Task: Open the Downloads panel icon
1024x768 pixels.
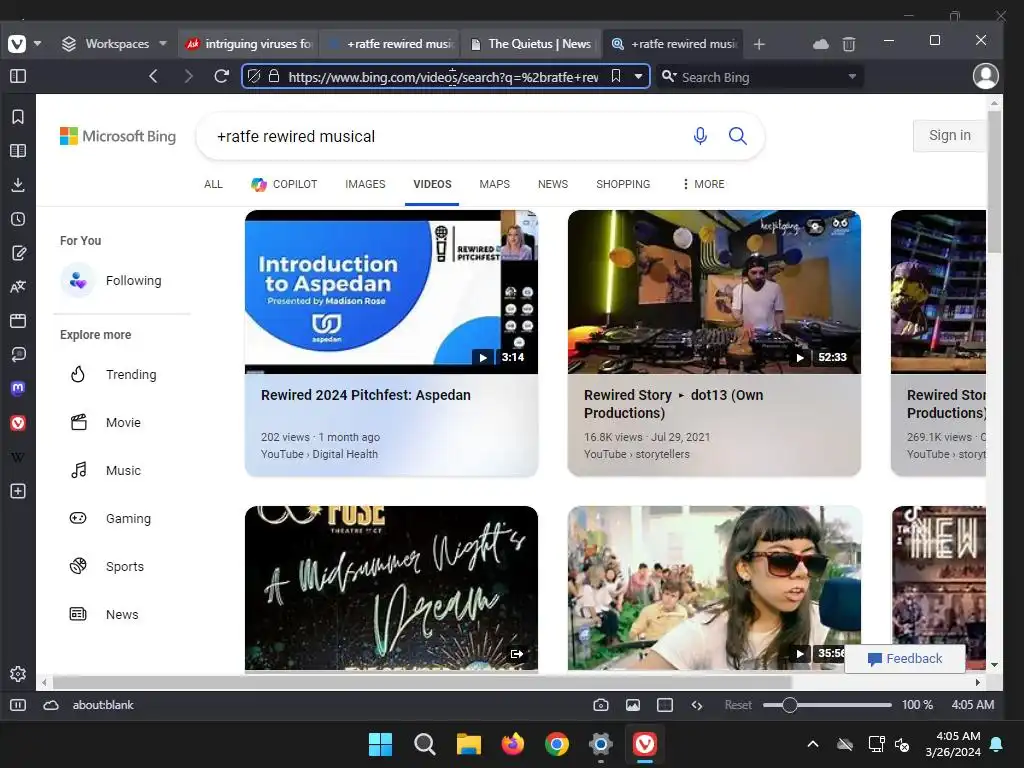Action: pos(18,185)
